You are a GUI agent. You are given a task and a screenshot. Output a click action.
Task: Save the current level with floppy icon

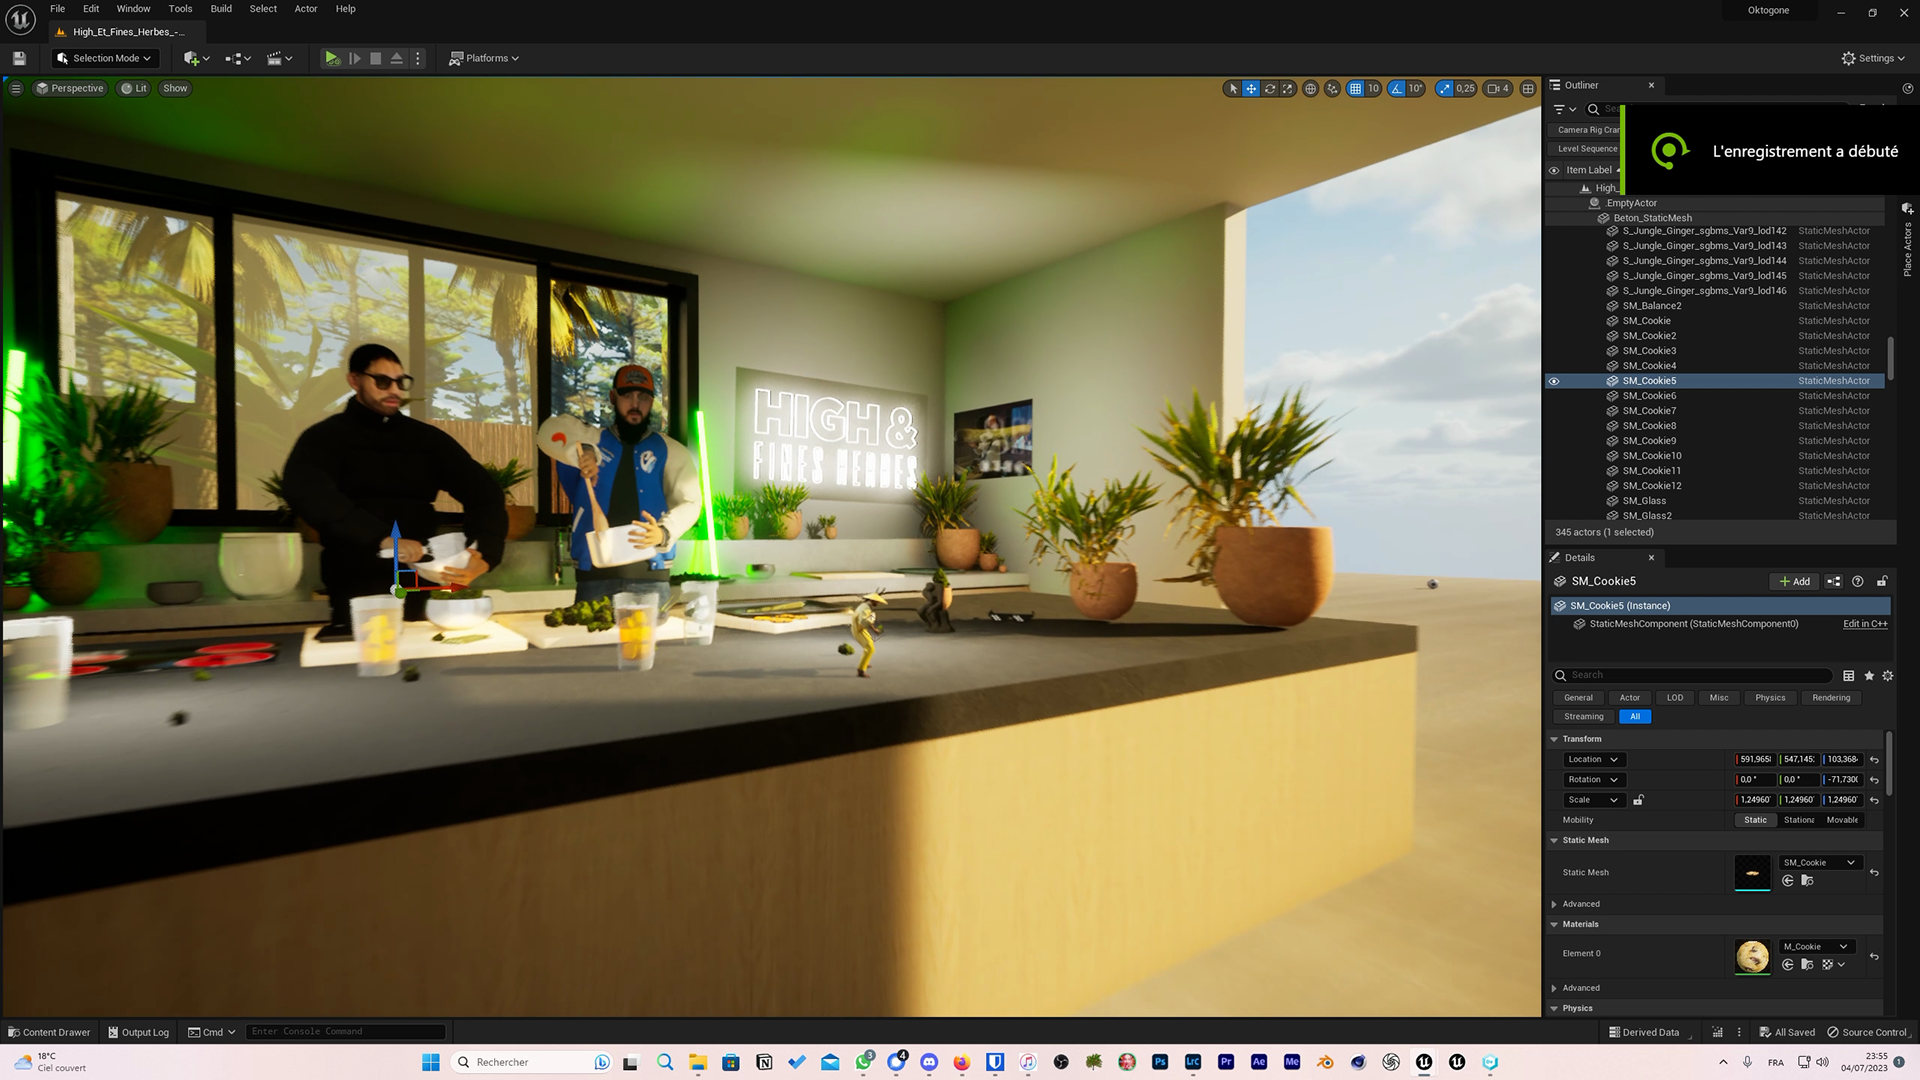point(19,58)
